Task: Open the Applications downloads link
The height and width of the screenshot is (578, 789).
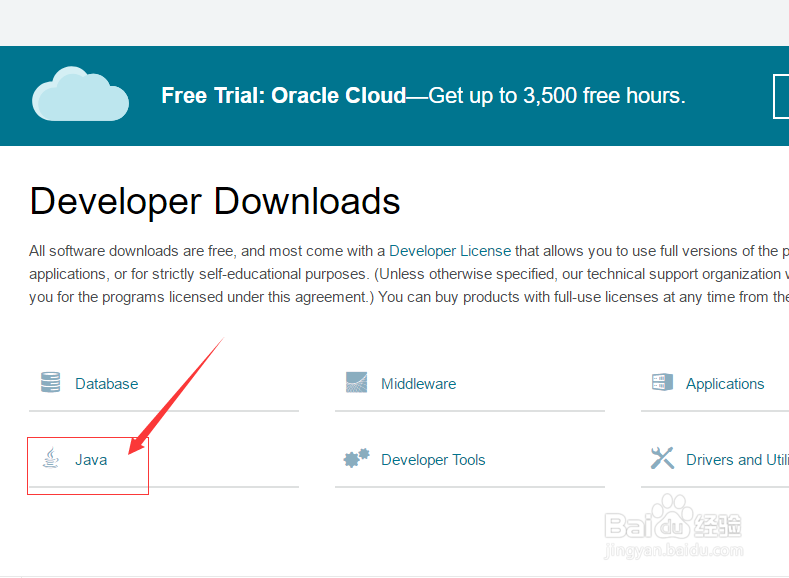Action: click(x=725, y=384)
